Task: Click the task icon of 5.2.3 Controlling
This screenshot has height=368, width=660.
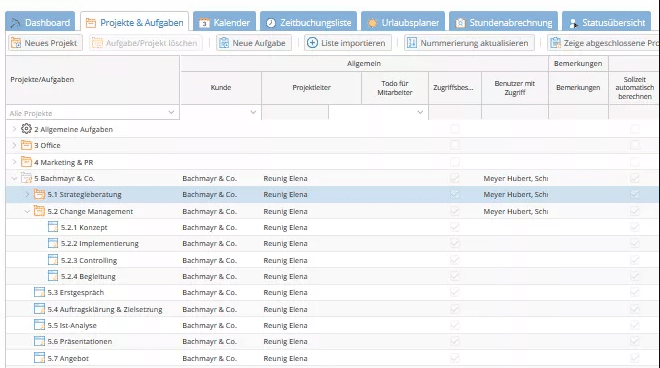Action: point(53,260)
